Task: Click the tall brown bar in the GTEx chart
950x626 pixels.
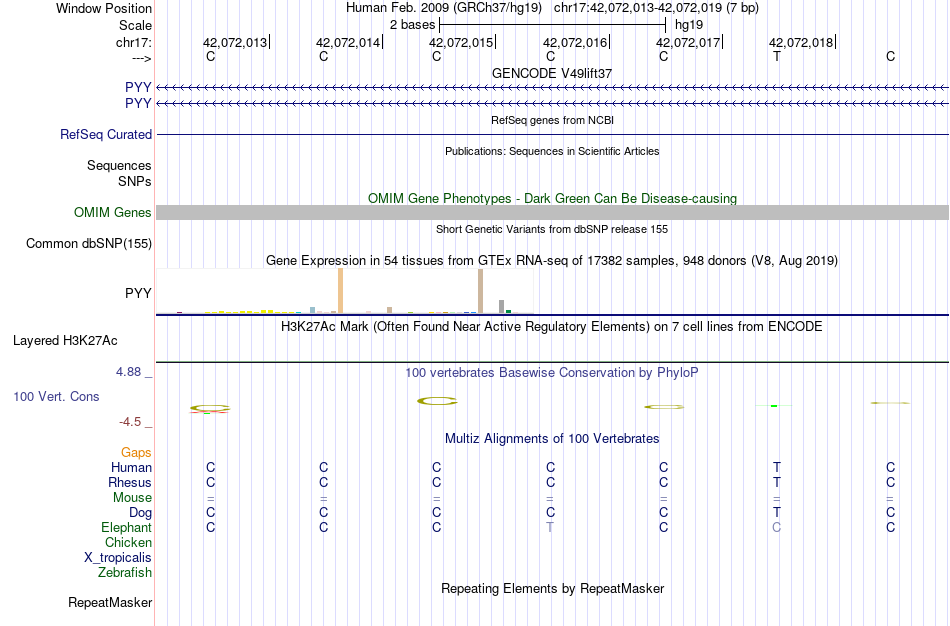Action: coord(480,291)
